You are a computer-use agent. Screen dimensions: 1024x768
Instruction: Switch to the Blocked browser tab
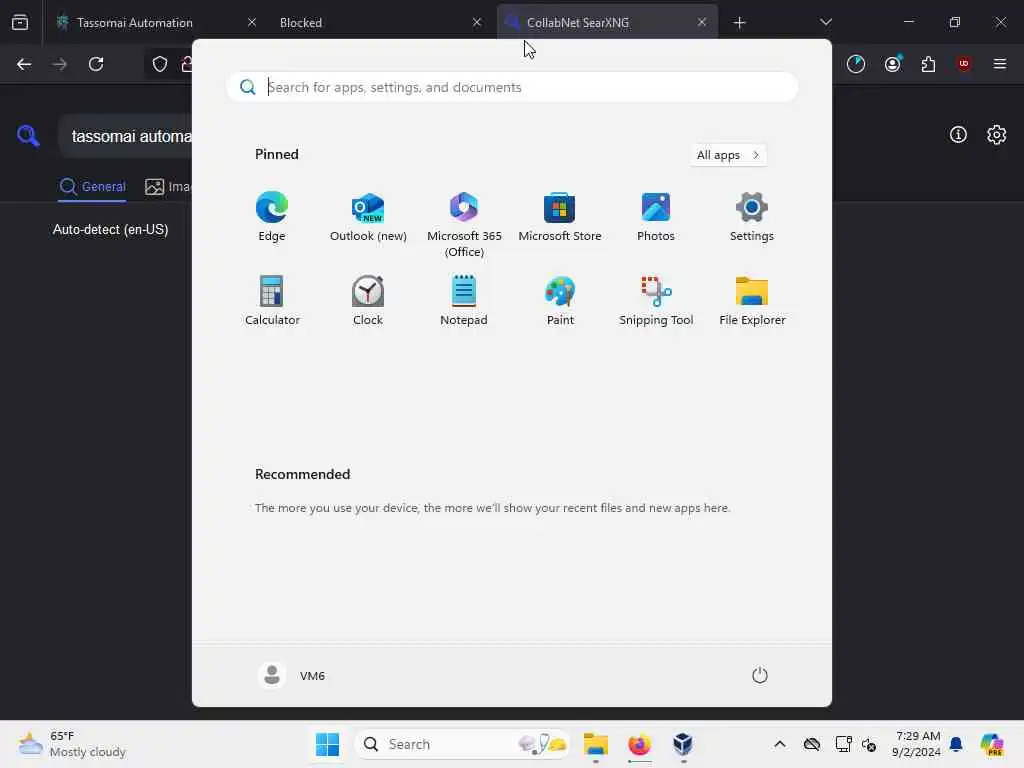coord(379,22)
